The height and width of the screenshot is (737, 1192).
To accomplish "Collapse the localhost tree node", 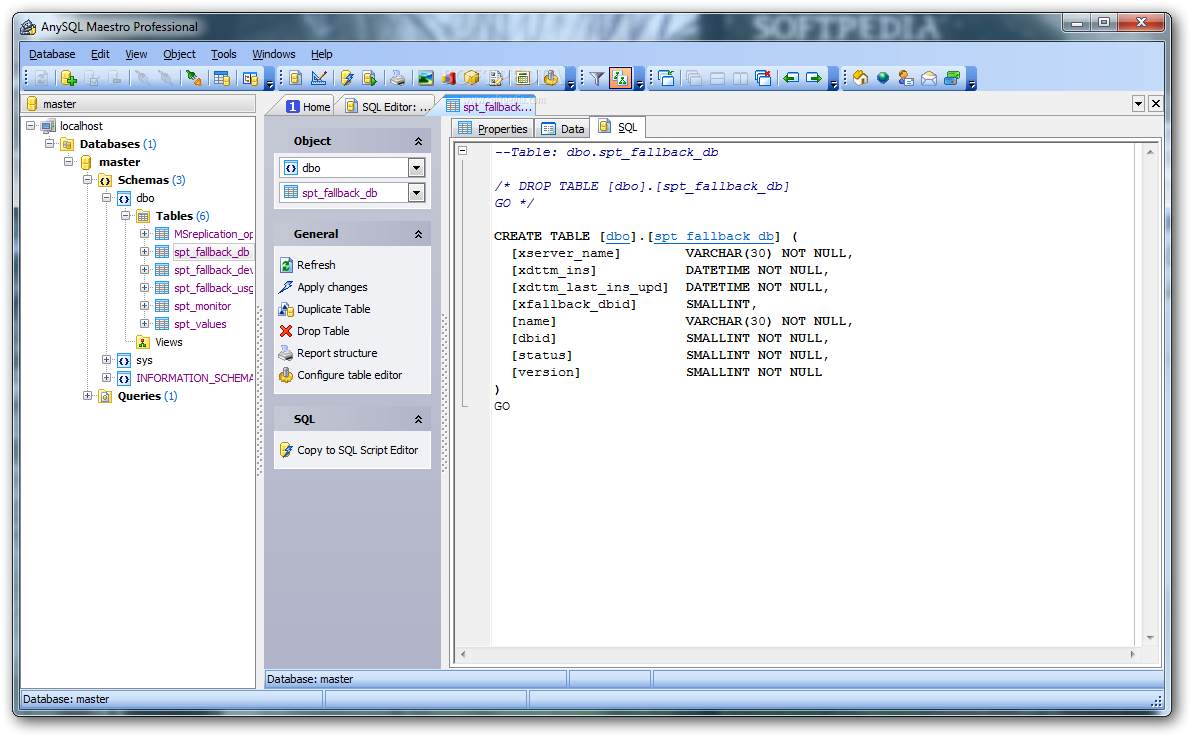I will [x=30, y=125].
